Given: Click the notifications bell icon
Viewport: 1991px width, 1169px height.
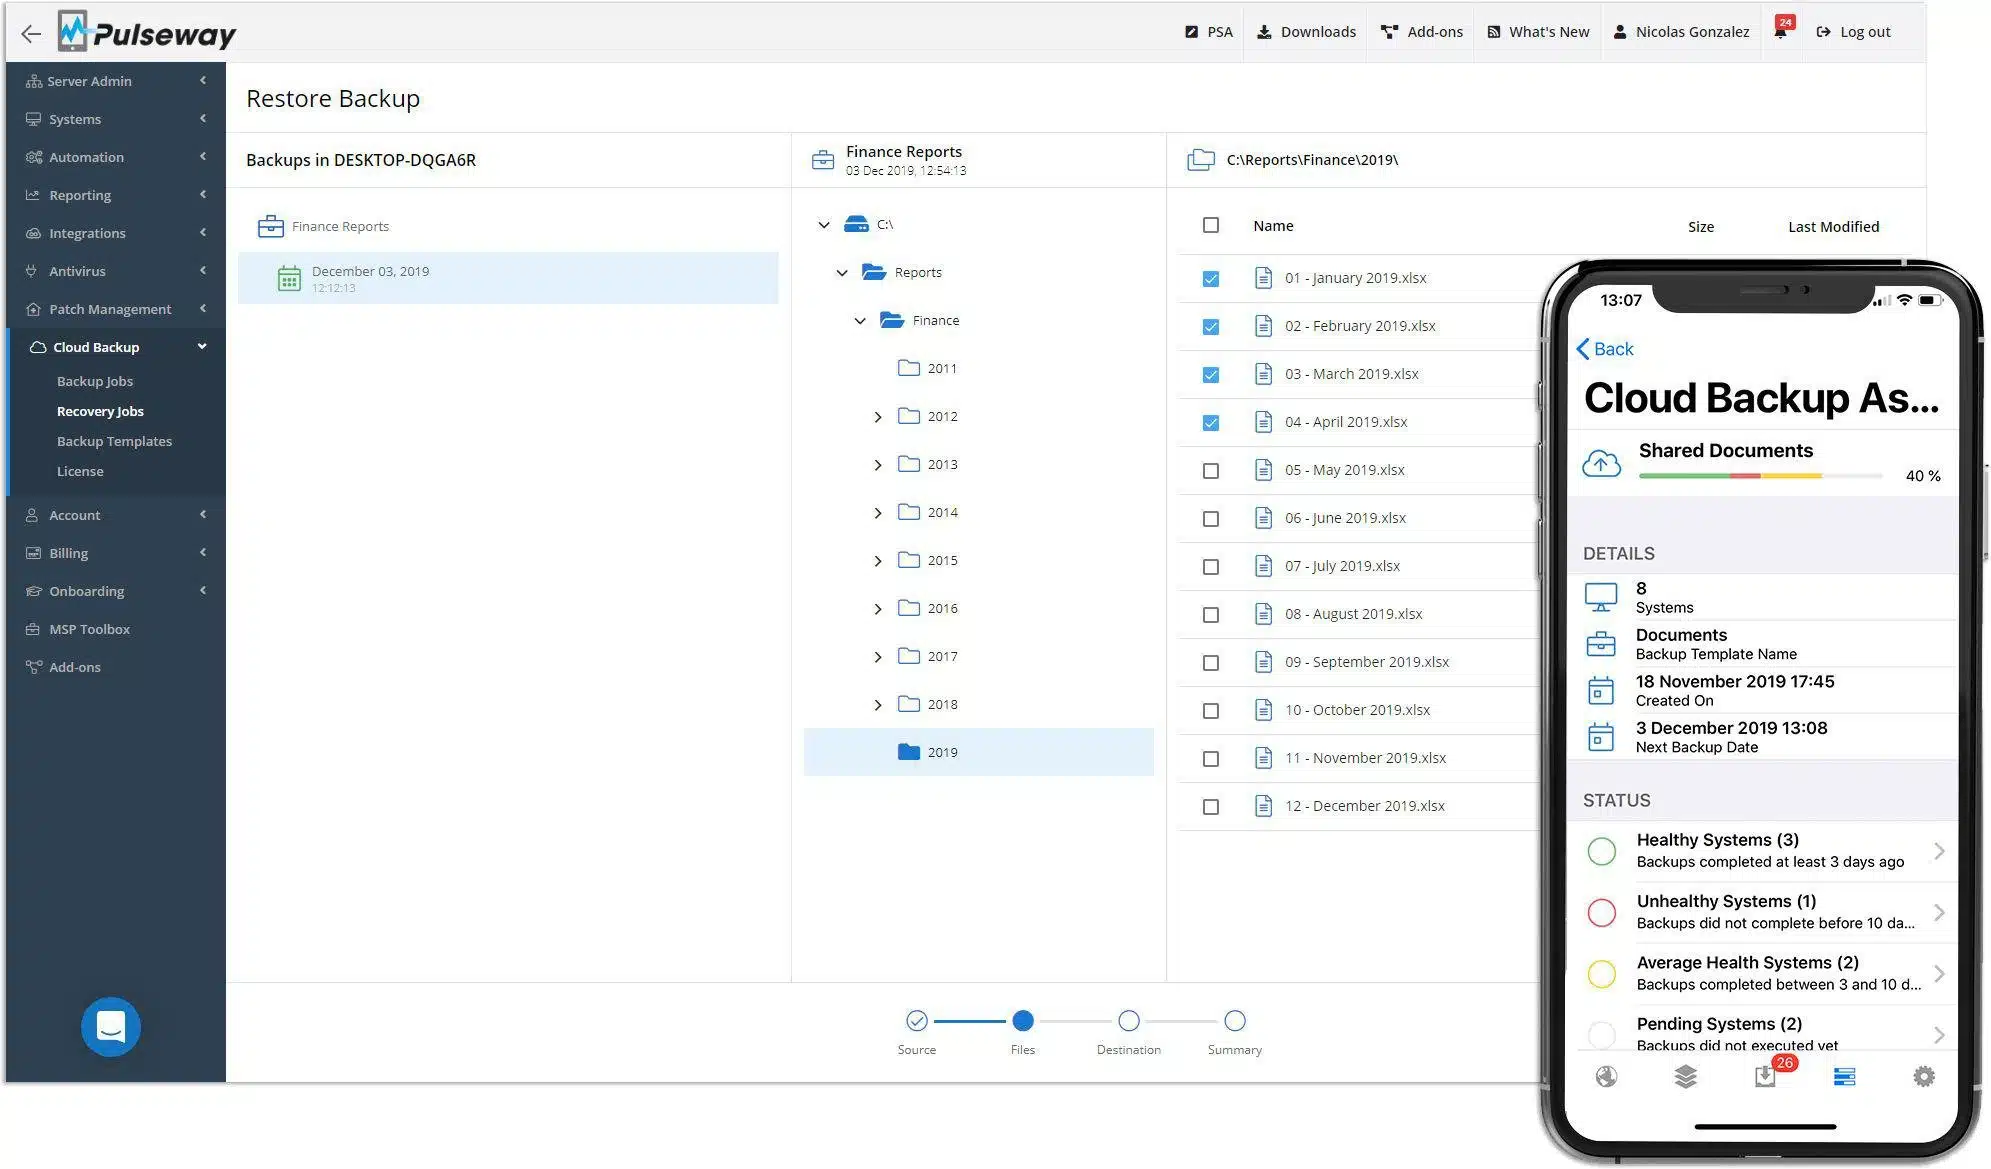Looking at the screenshot, I should [x=1780, y=32].
